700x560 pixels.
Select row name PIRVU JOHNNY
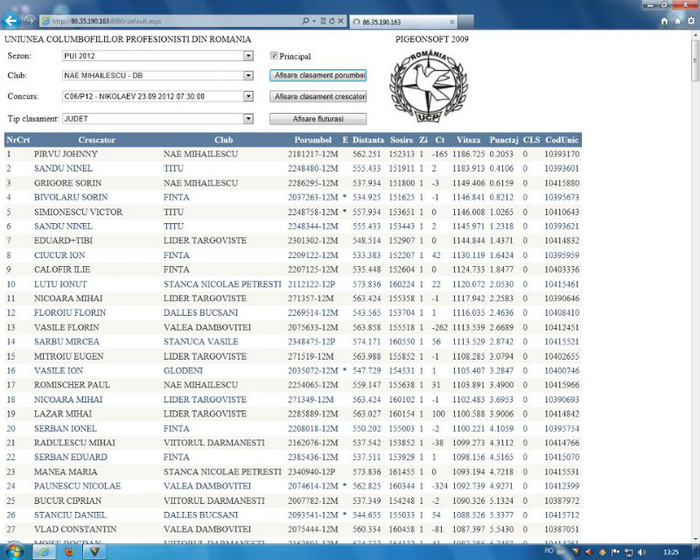66,154
